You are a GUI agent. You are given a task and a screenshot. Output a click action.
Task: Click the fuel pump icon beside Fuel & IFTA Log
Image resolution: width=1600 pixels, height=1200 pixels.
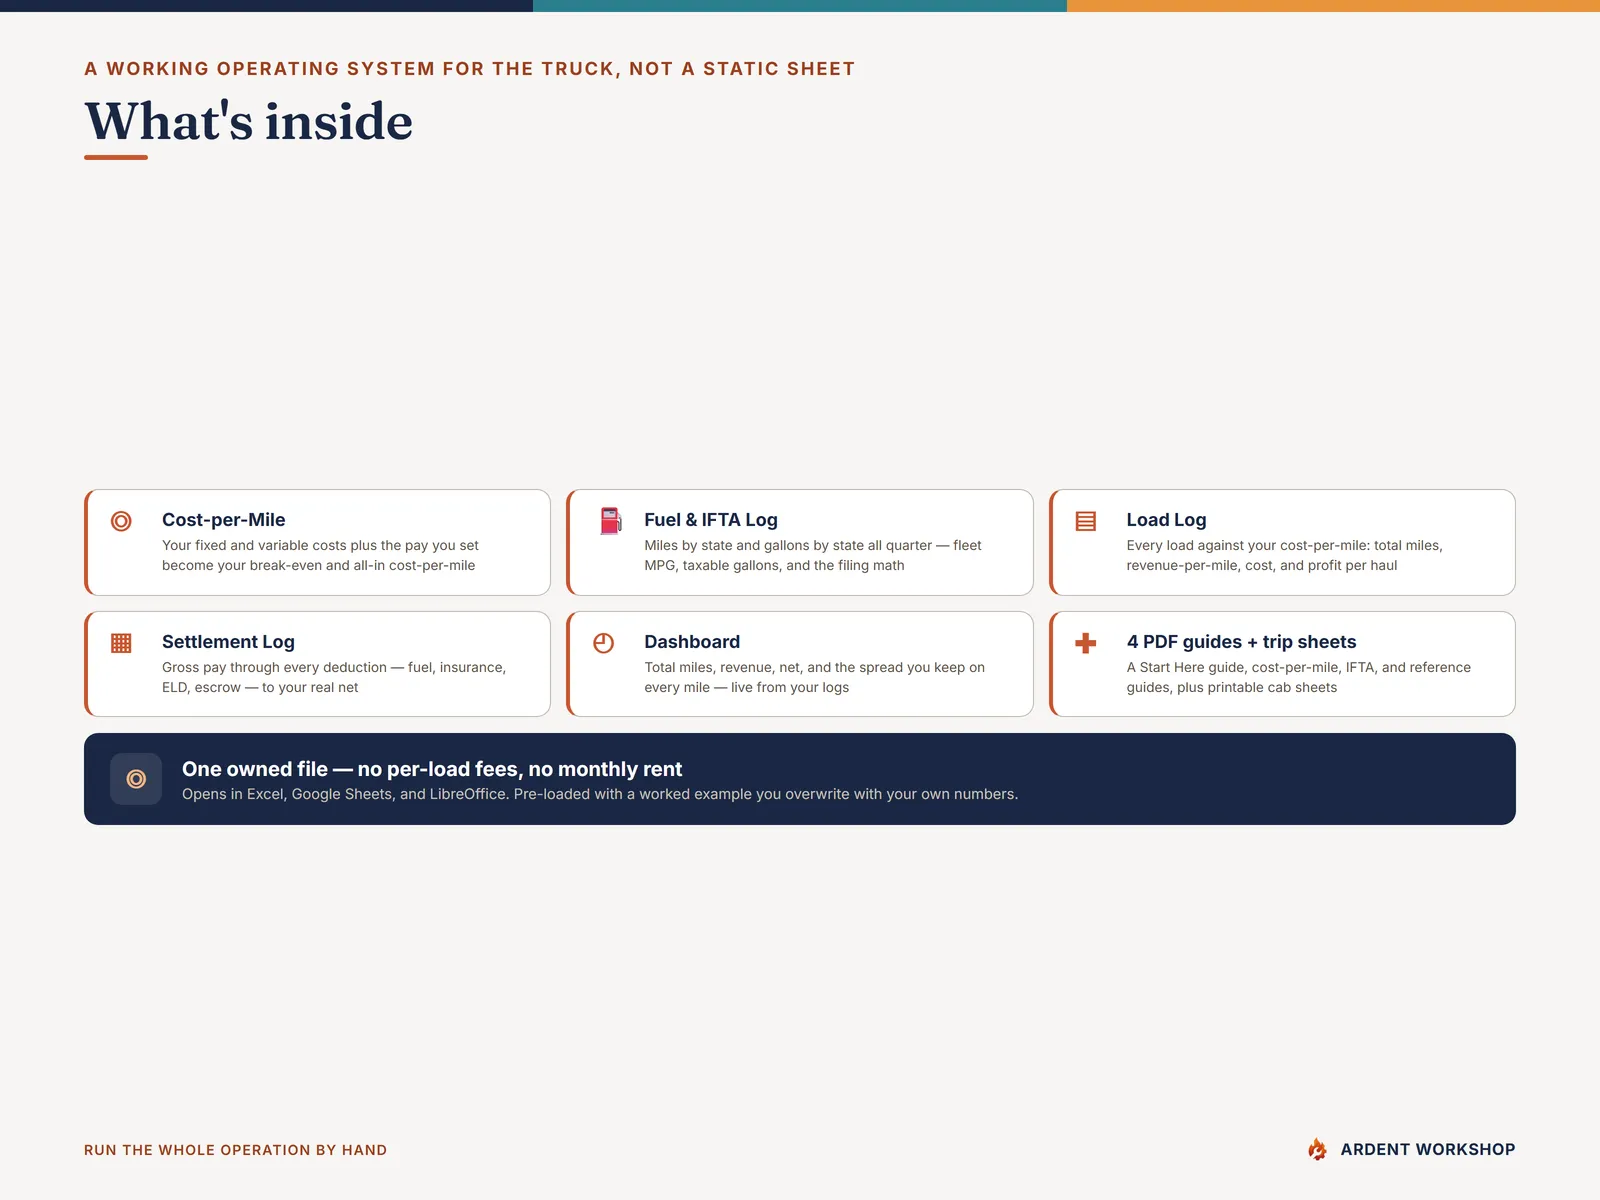click(610, 521)
